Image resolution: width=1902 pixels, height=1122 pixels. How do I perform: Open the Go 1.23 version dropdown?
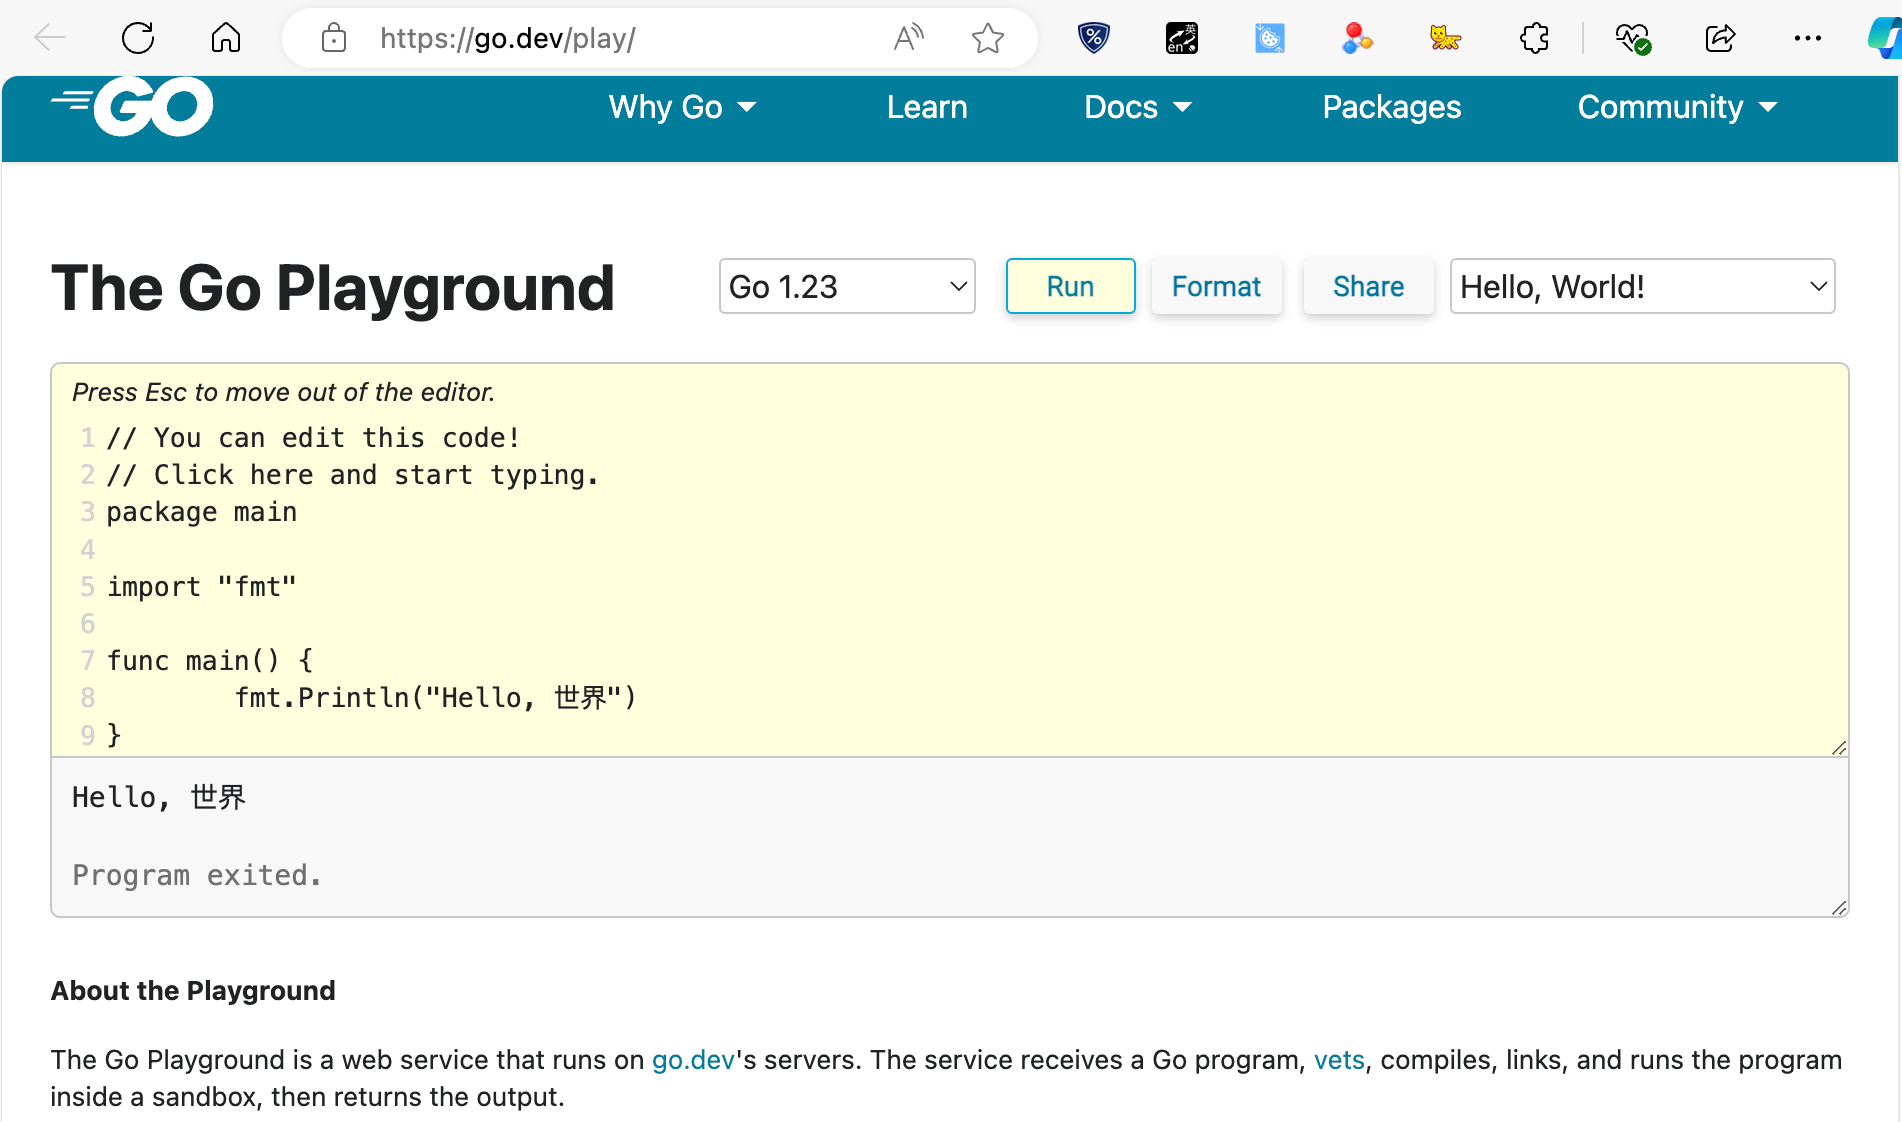[x=847, y=287]
